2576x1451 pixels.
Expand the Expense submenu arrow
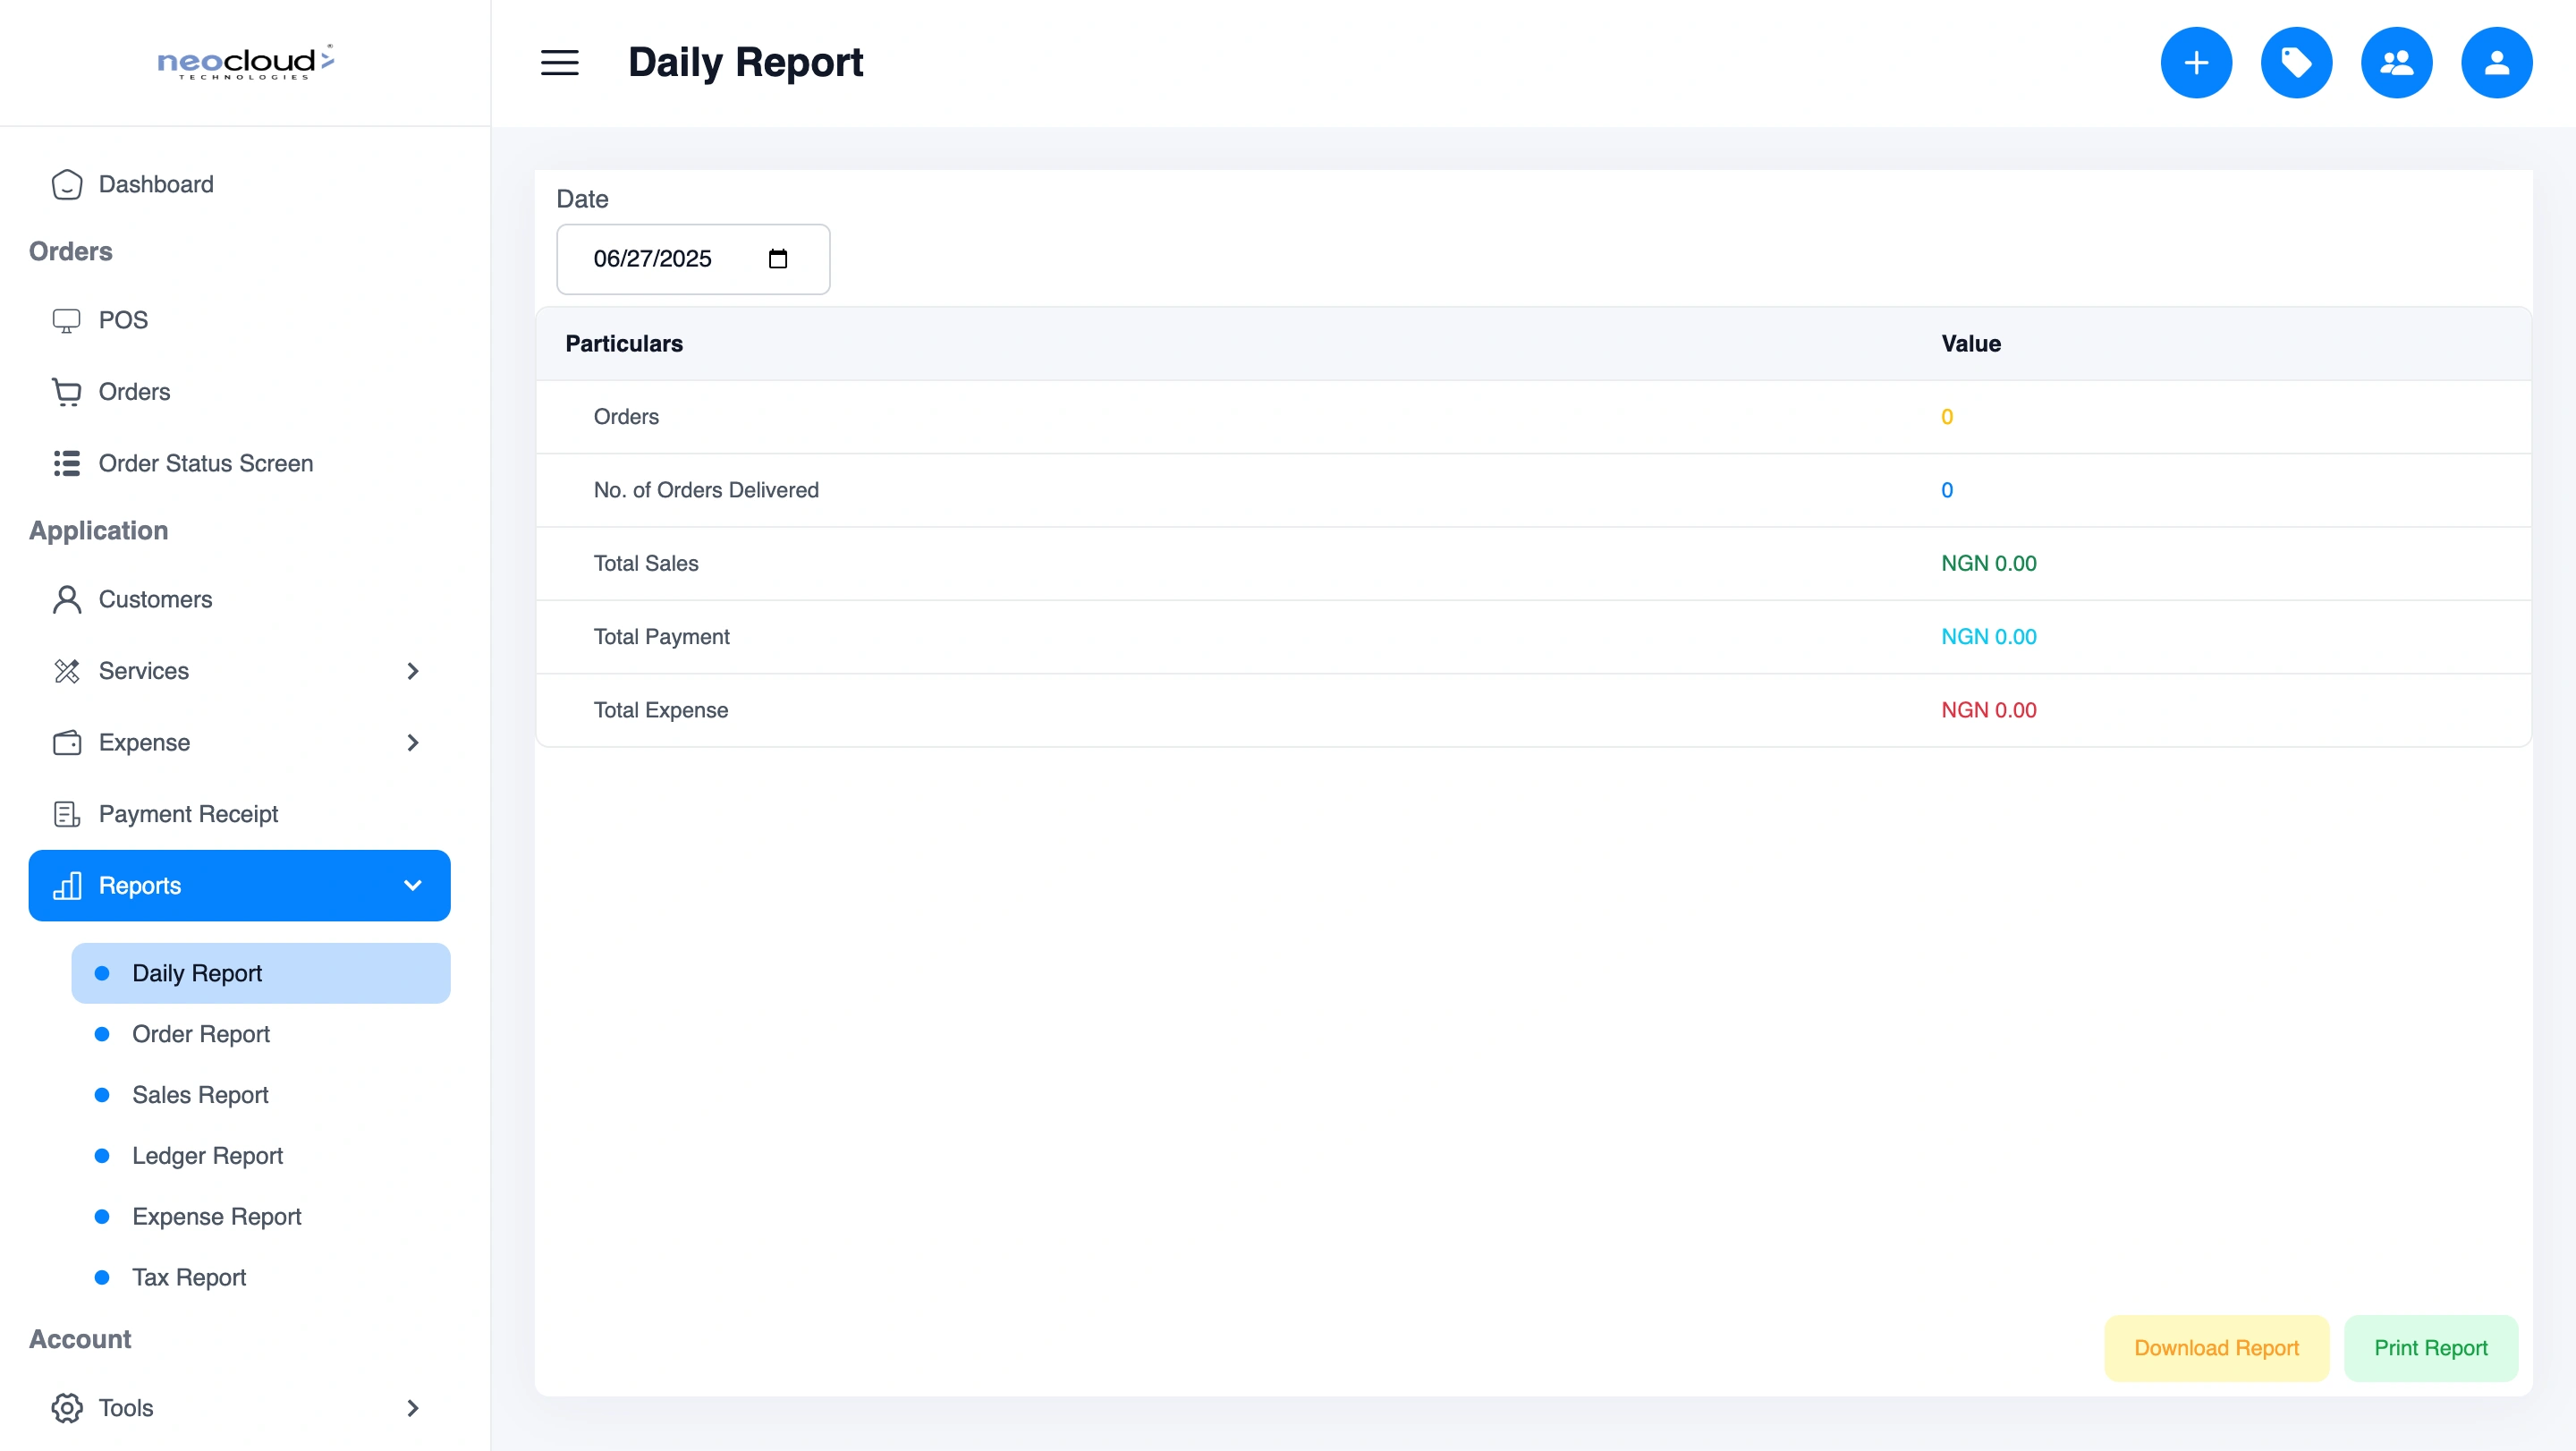point(412,742)
